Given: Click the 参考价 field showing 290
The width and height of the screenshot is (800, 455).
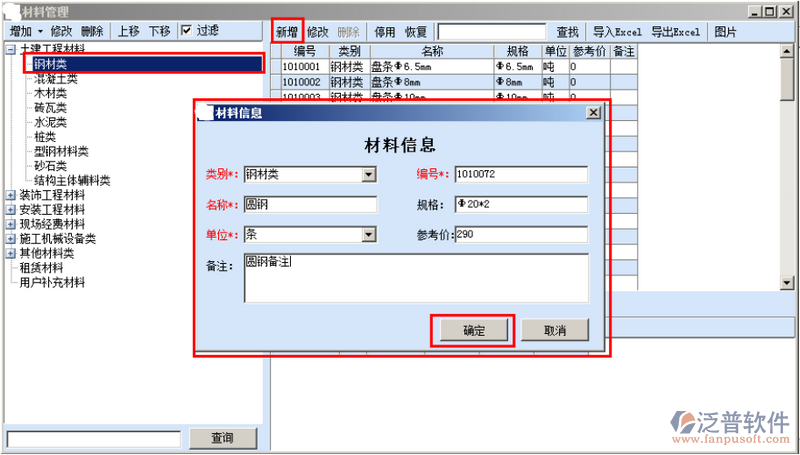Looking at the screenshot, I should coord(521,235).
